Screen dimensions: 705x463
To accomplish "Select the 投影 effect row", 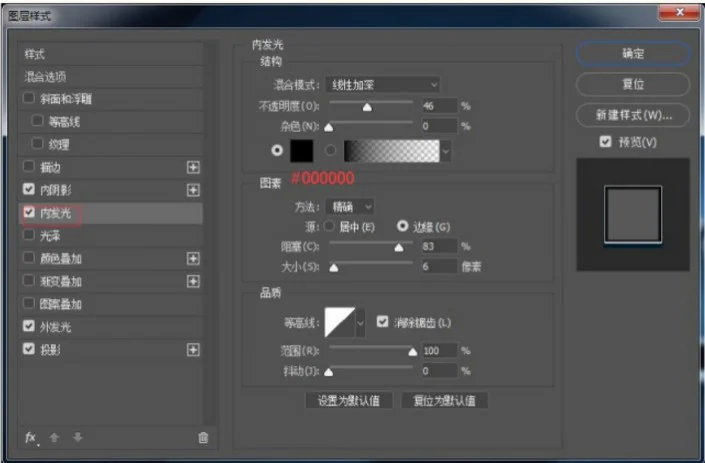I will 111,350.
